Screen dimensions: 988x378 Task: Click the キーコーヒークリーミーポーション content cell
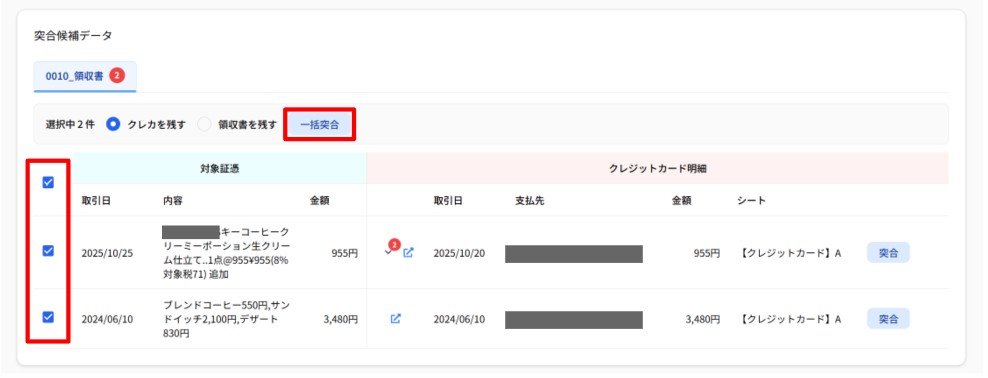click(227, 253)
